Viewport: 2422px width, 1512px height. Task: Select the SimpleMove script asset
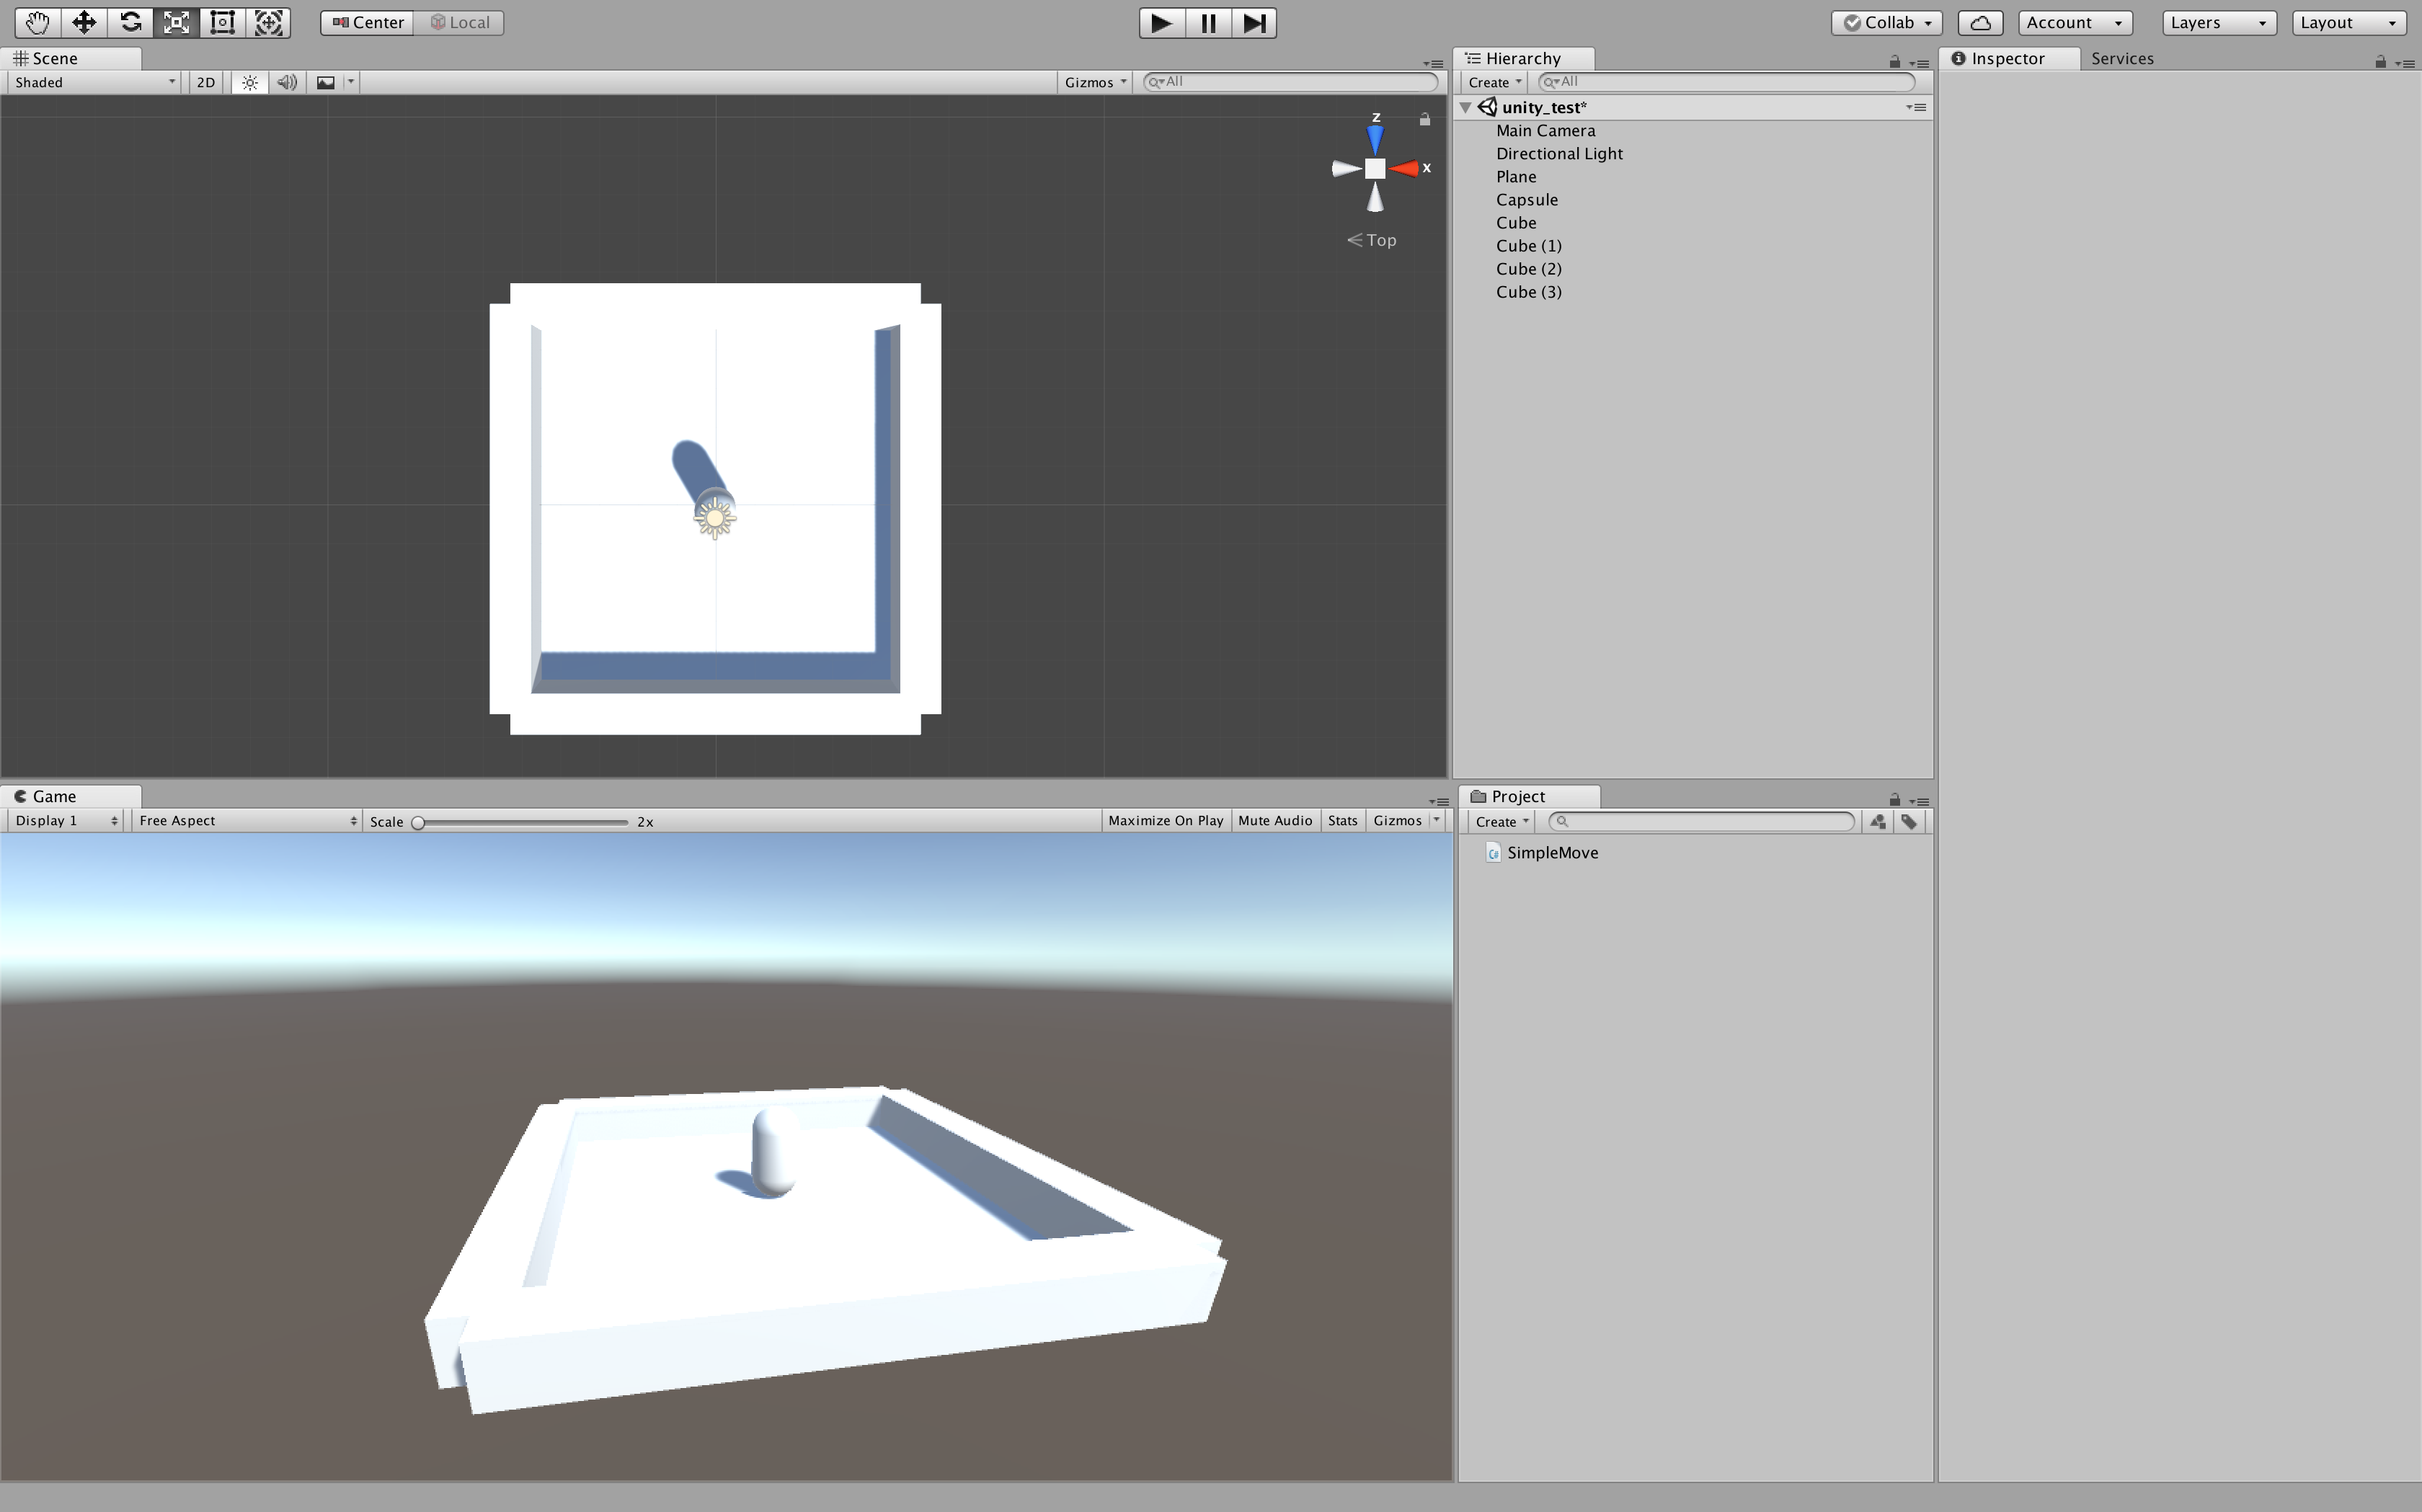1543,853
